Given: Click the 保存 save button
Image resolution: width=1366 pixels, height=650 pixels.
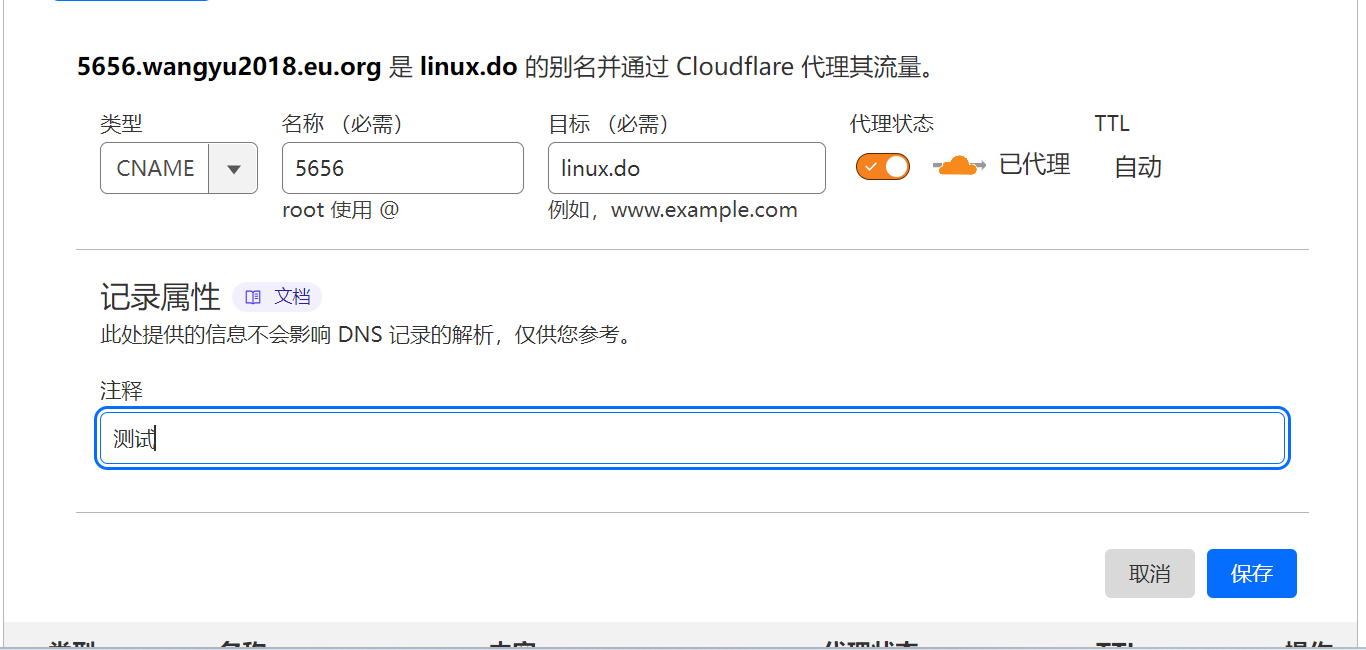Looking at the screenshot, I should click(x=1252, y=574).
